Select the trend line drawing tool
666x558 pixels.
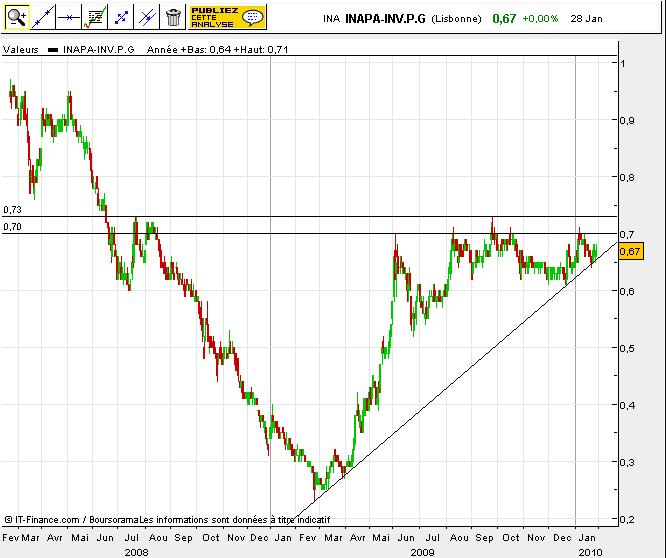coord(43,17)
